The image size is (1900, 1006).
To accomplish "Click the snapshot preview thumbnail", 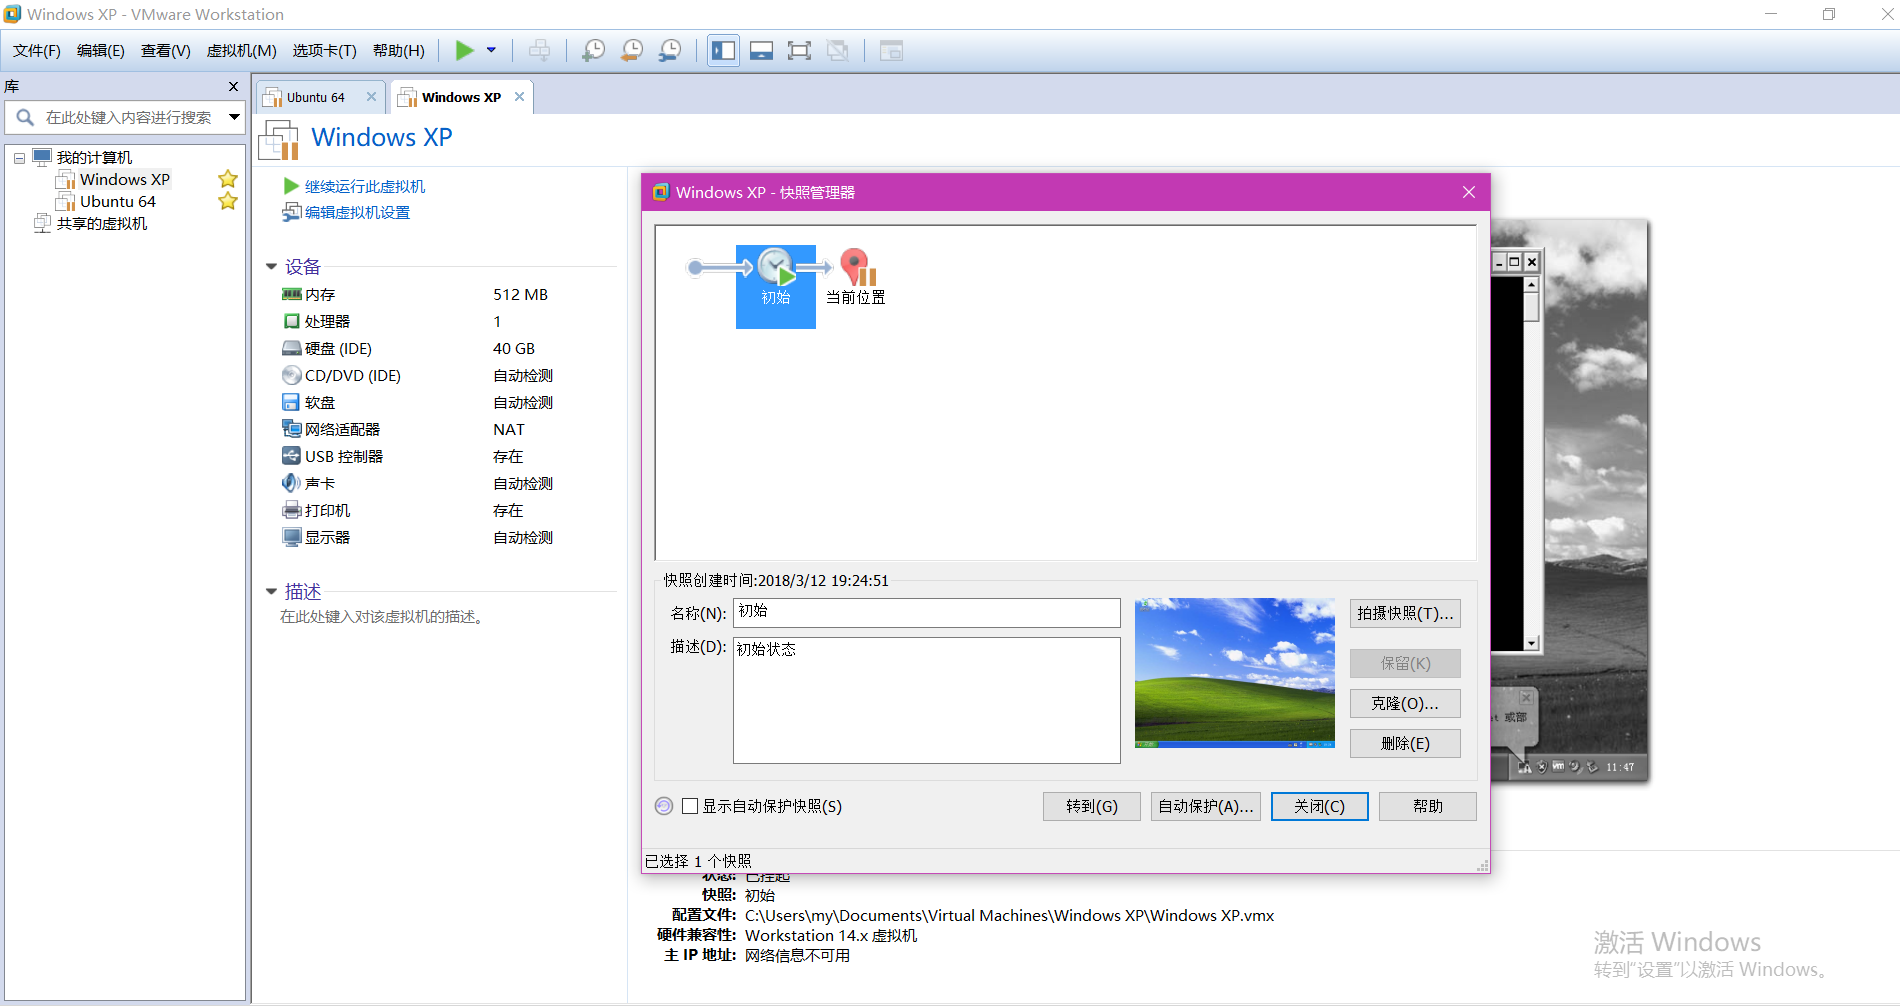I will coord(1235,673).
